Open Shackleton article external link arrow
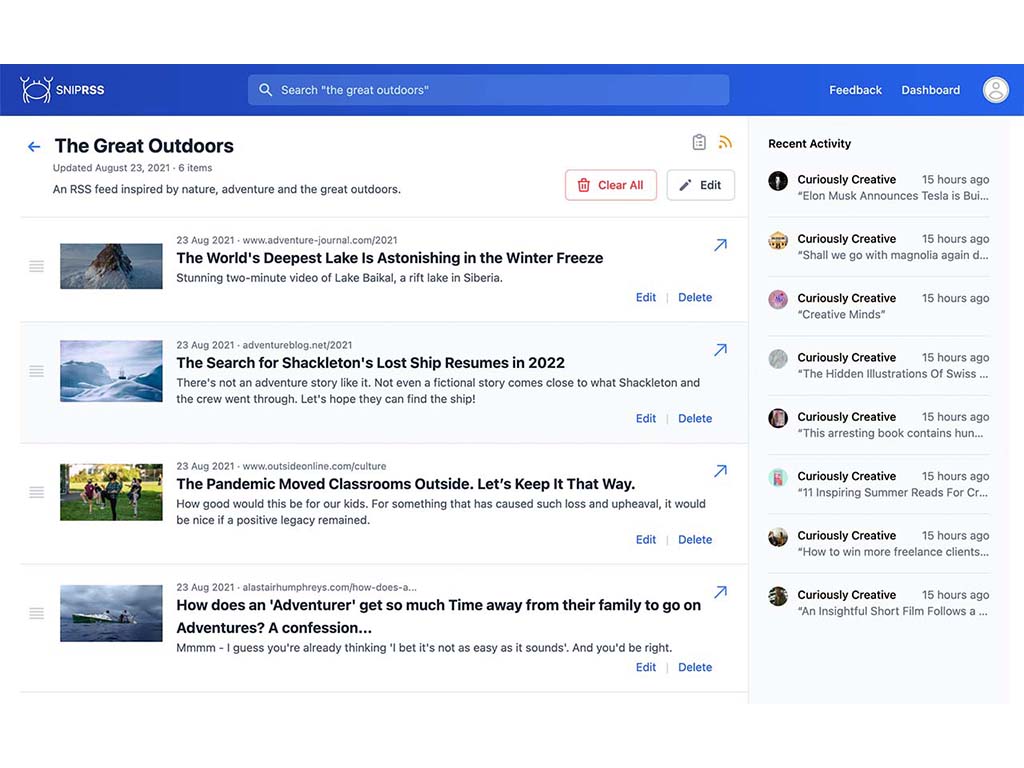 (720, 350)
